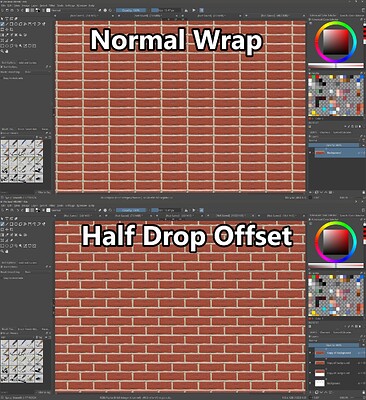Open Brush Smoothing dropdown in top Tool Options
Image resolution: width=366 pixels, height=400 pixels.
coord(37,72)
